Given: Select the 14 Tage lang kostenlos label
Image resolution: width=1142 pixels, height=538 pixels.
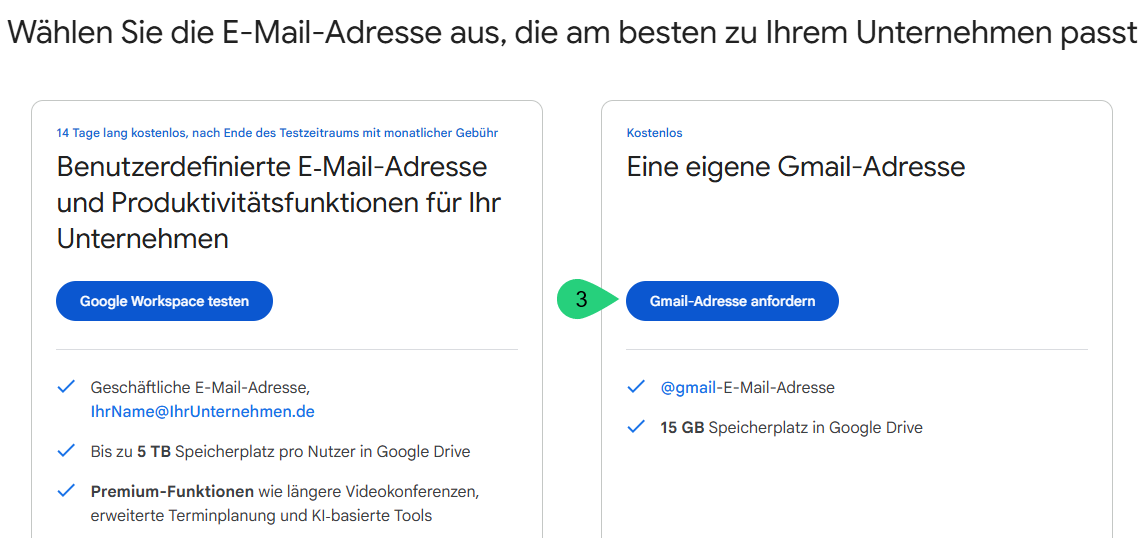Looking at the screenshot, I should click(x=277, y=132).
